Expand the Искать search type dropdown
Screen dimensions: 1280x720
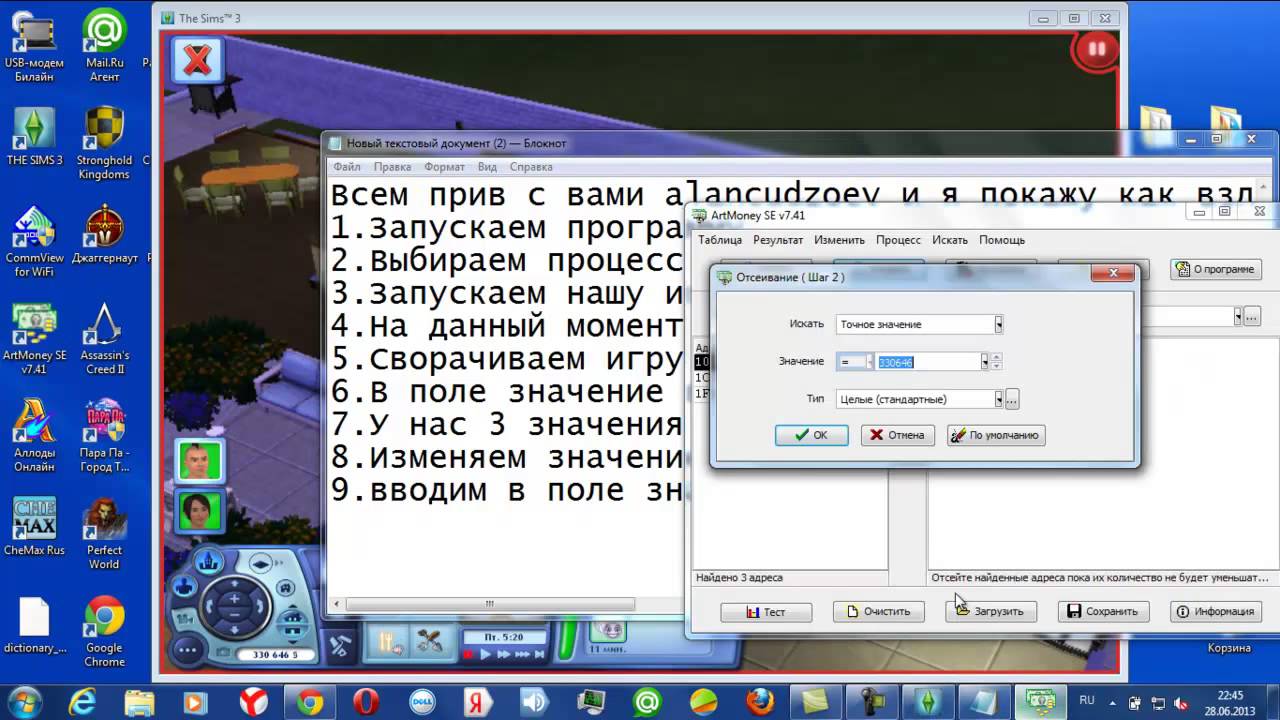998,324
